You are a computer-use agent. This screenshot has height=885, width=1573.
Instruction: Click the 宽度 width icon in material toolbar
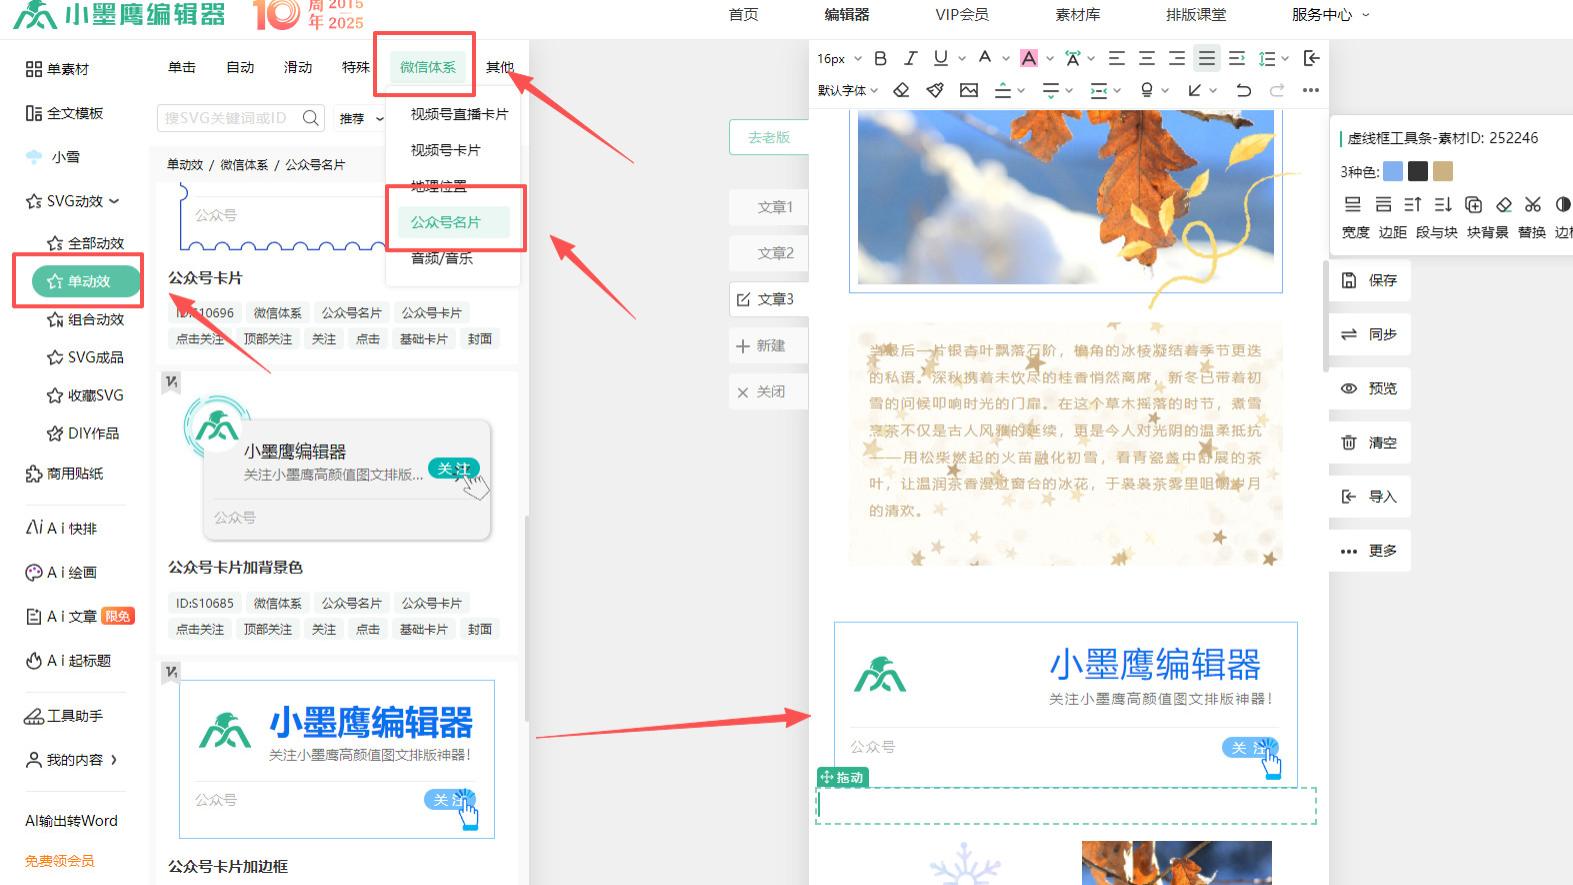(x=1353, y=204)
